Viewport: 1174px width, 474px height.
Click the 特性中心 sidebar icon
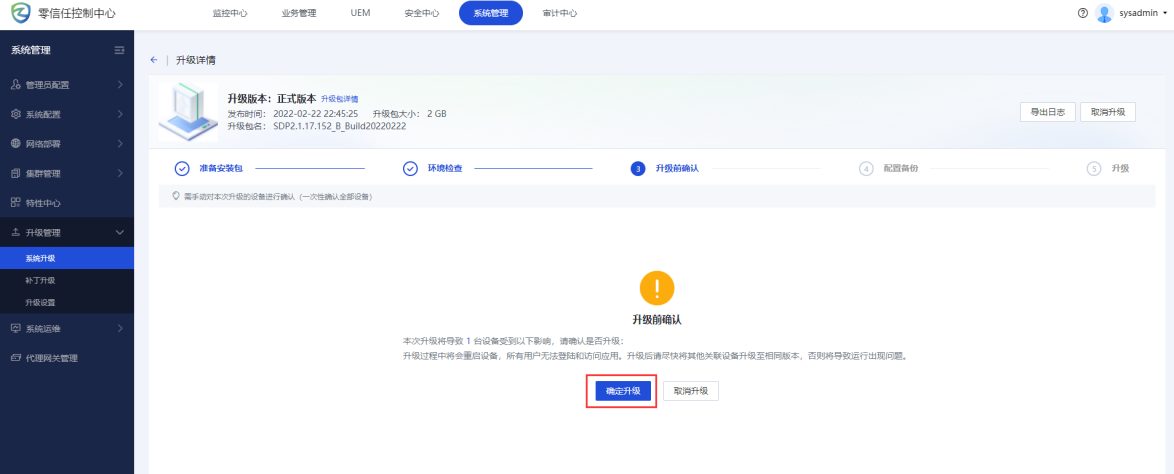15,203
